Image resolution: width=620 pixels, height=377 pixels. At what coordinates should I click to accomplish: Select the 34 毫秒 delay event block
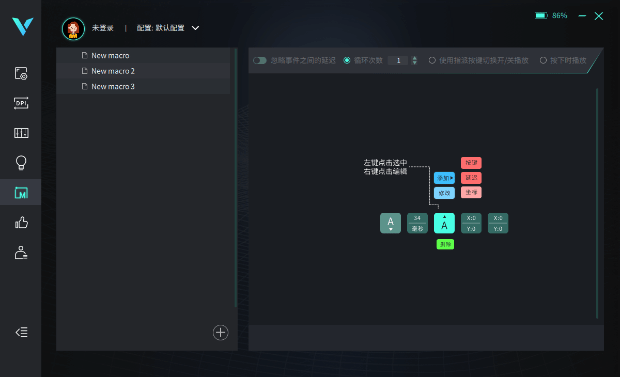417,223
